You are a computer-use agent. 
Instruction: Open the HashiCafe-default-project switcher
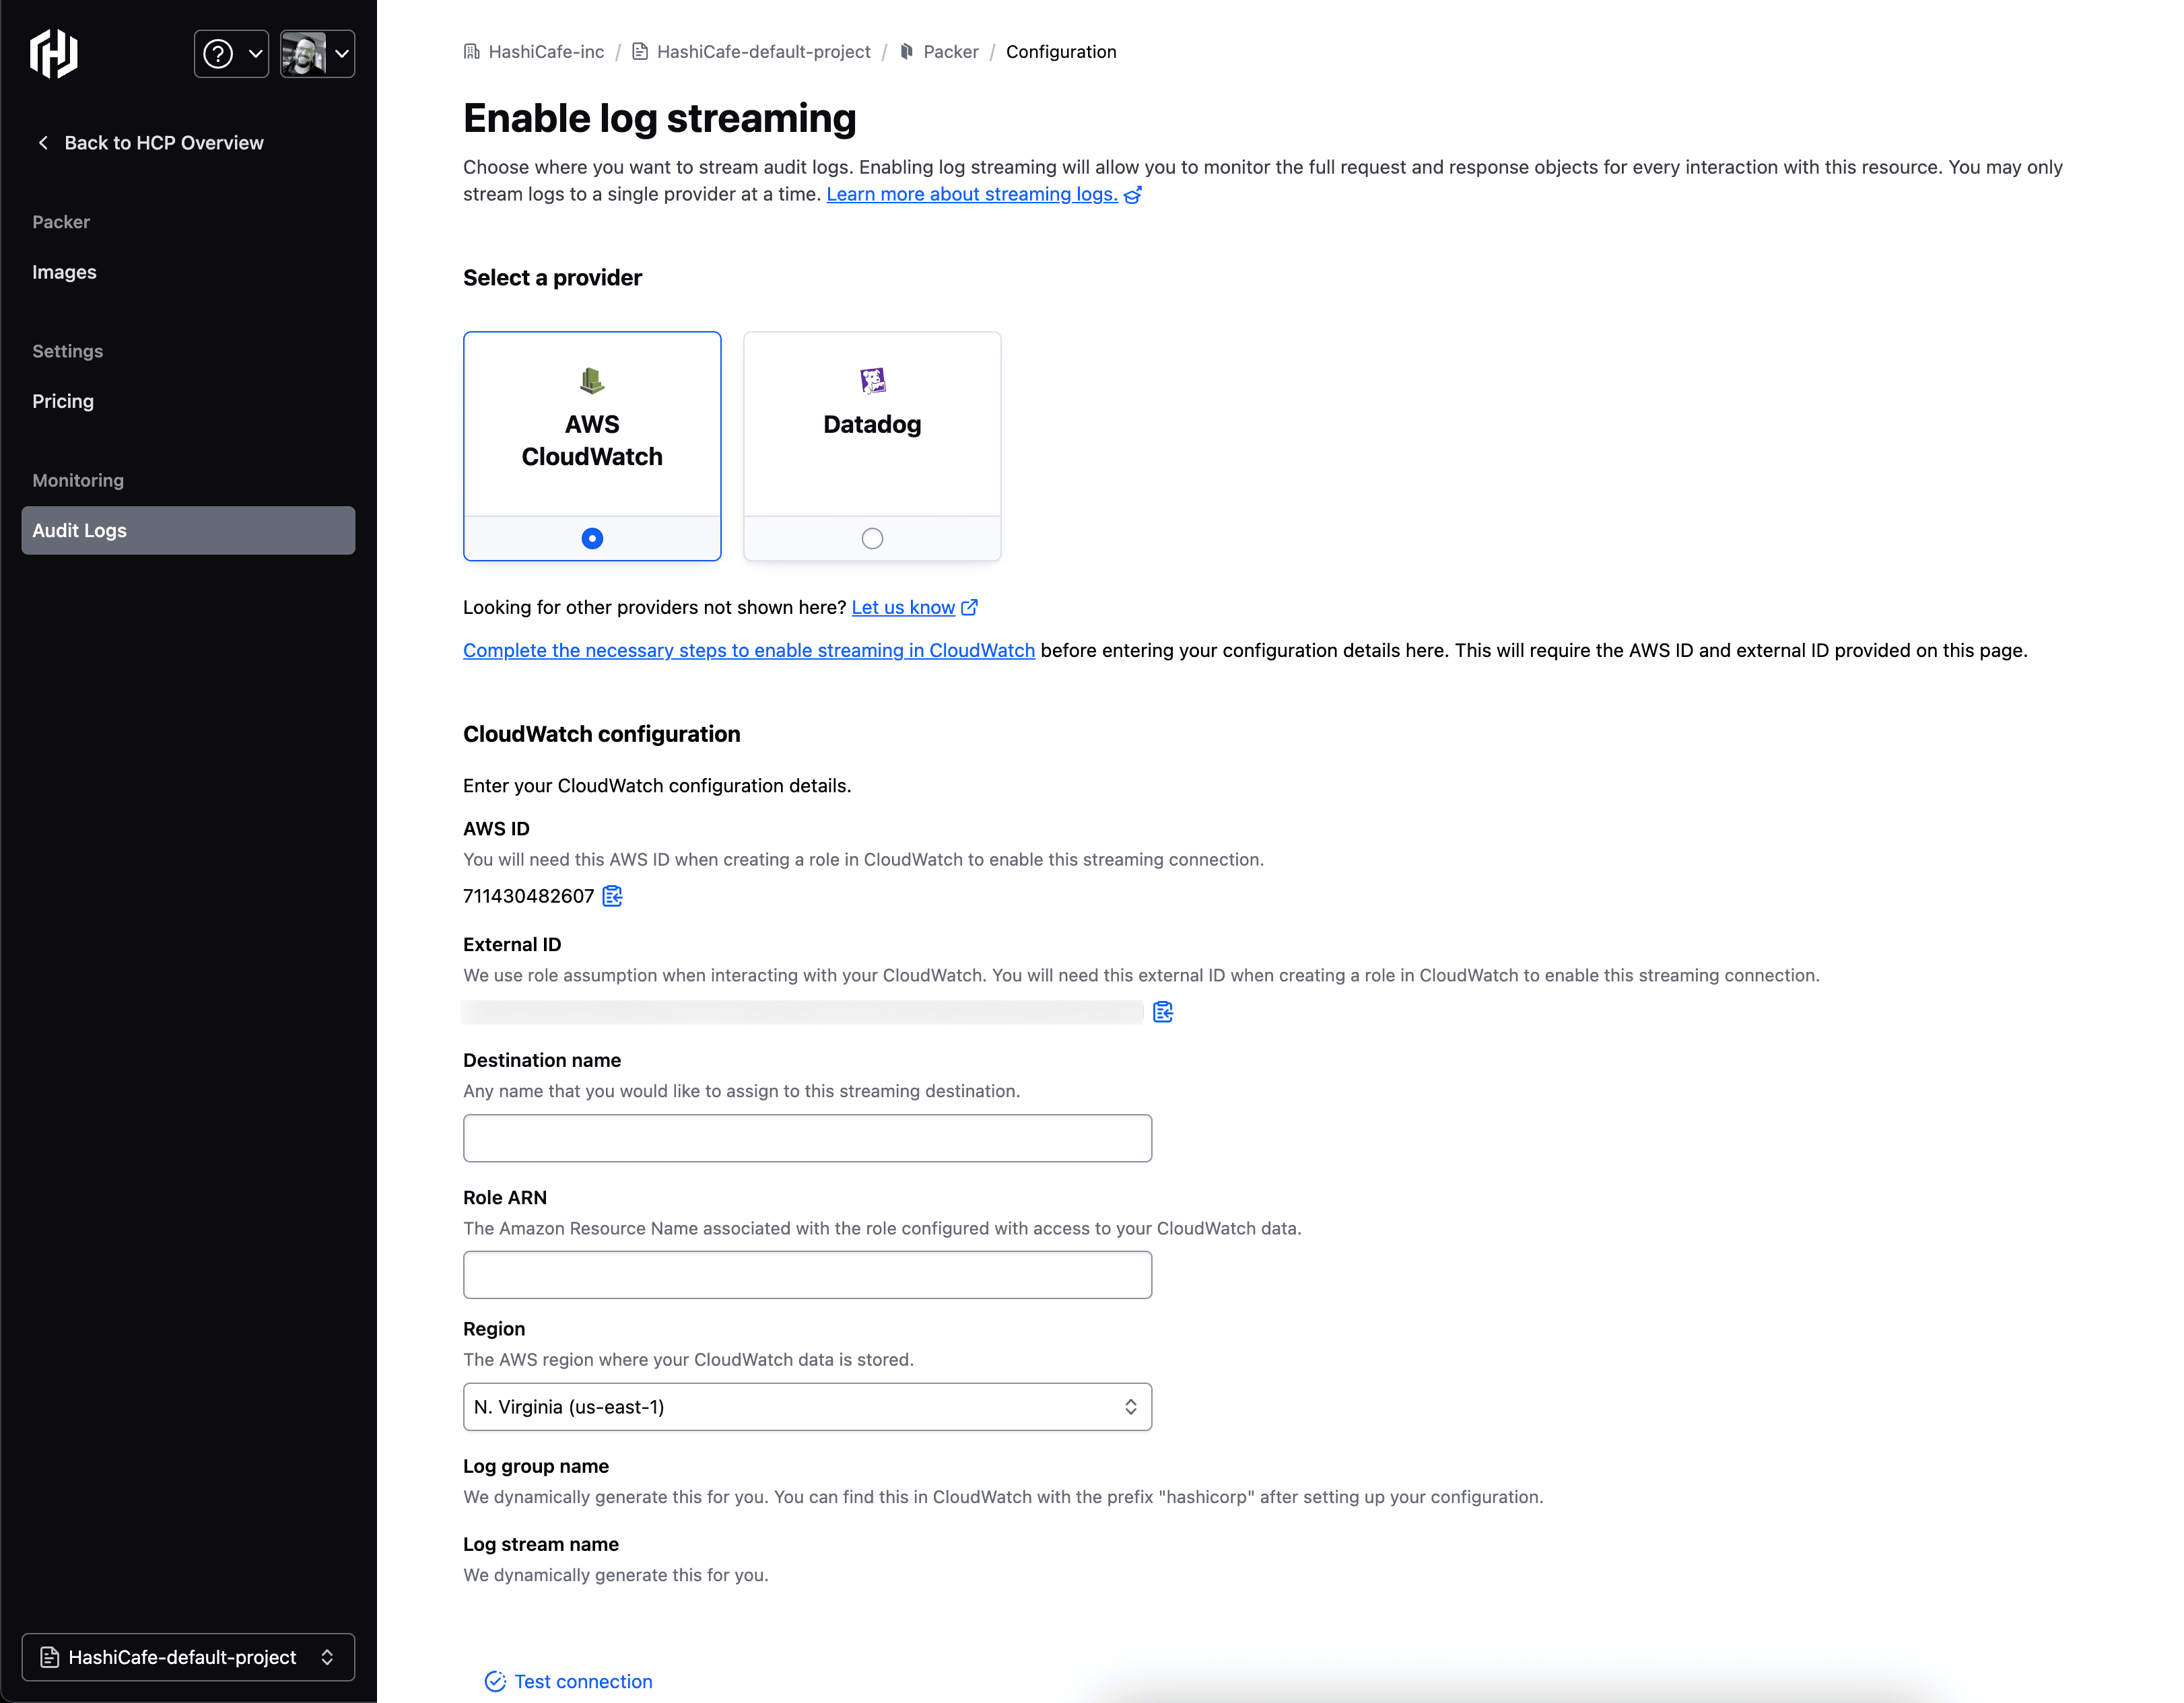[188, 1657]
